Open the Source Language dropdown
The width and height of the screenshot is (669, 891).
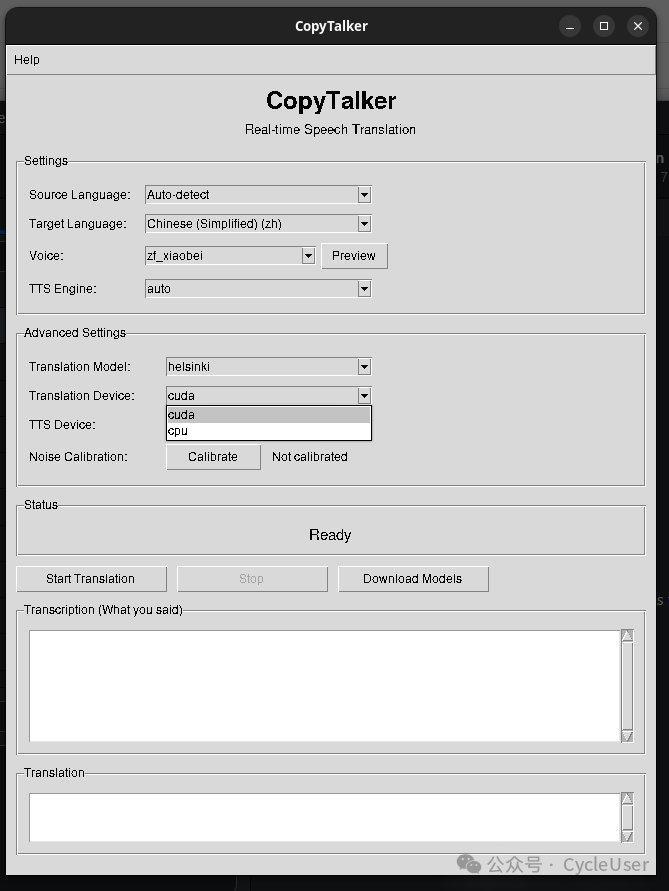click(x=258, y=195)
